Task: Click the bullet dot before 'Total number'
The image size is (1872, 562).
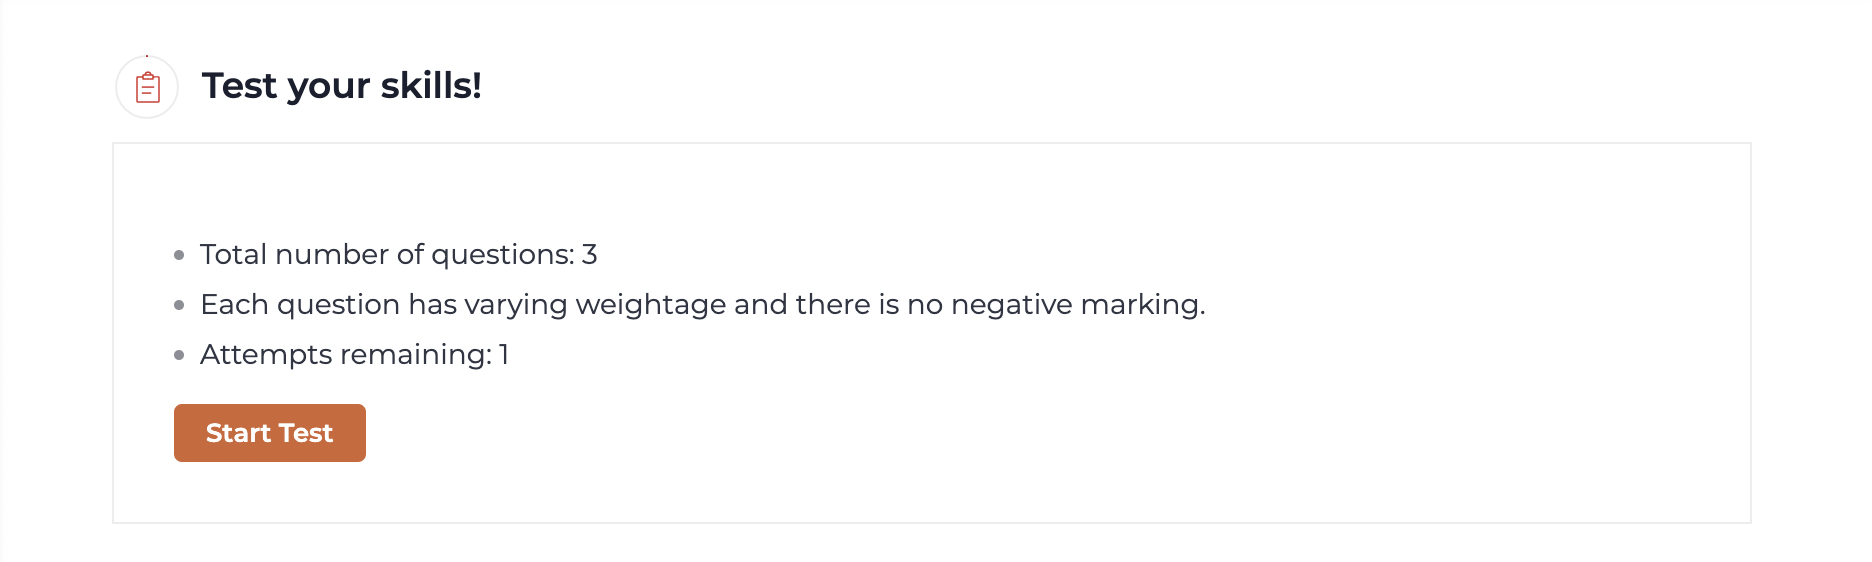Action: coord(179,256)
